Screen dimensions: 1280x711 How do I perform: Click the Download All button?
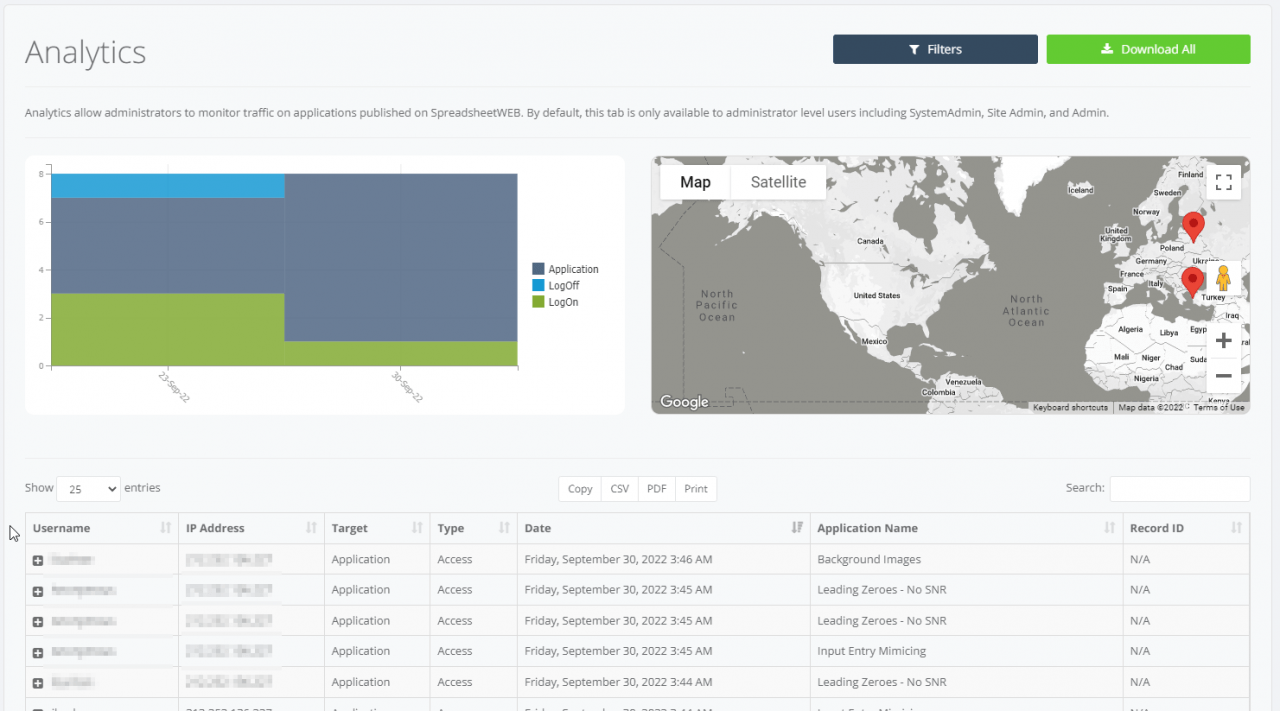1148,49
